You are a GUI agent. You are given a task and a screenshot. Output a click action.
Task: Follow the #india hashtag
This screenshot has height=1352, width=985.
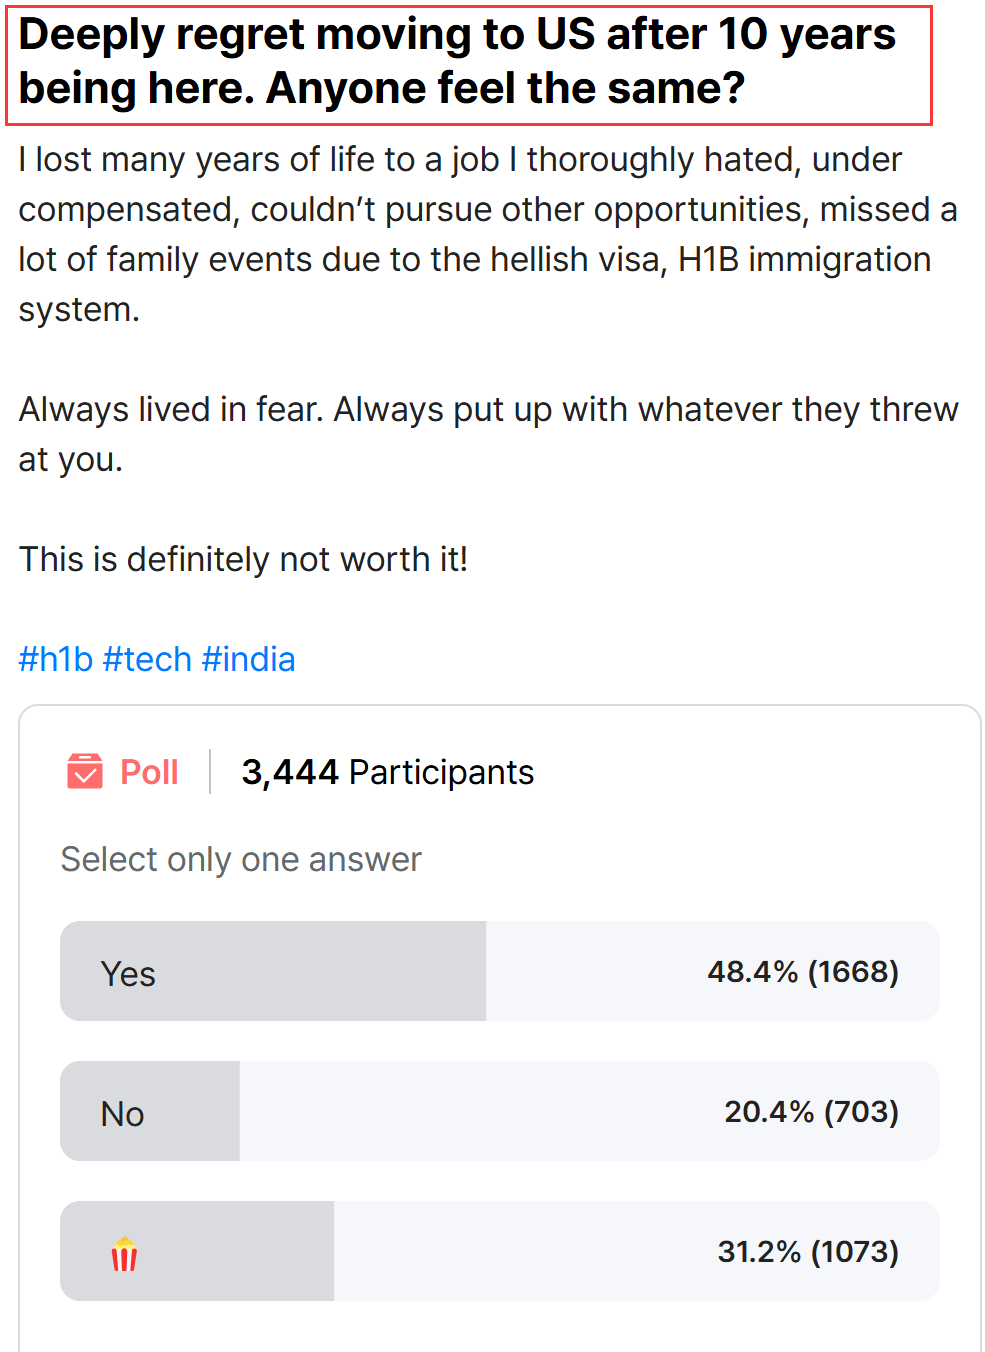tap(248, 659)
